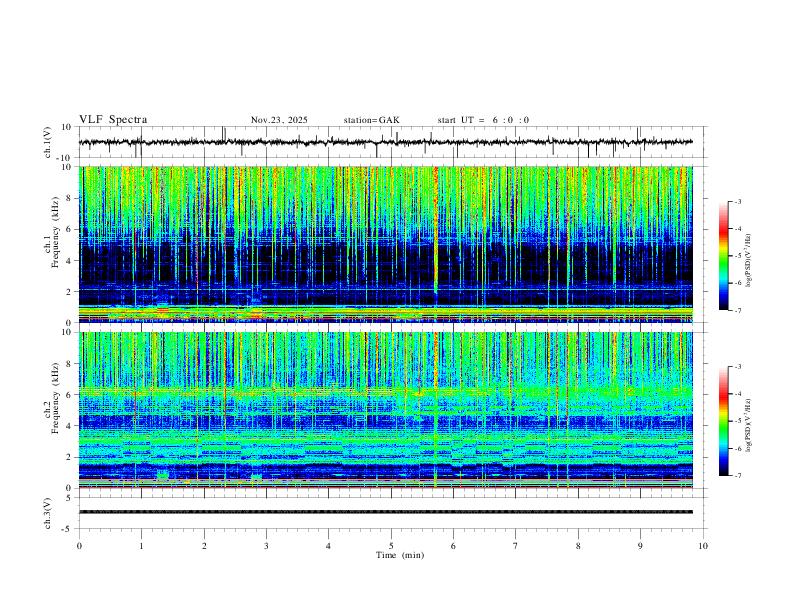Click time axis tick label '2'
Image resolution: width=792 pixels, height=612 pixels.
tap(204, 546)
